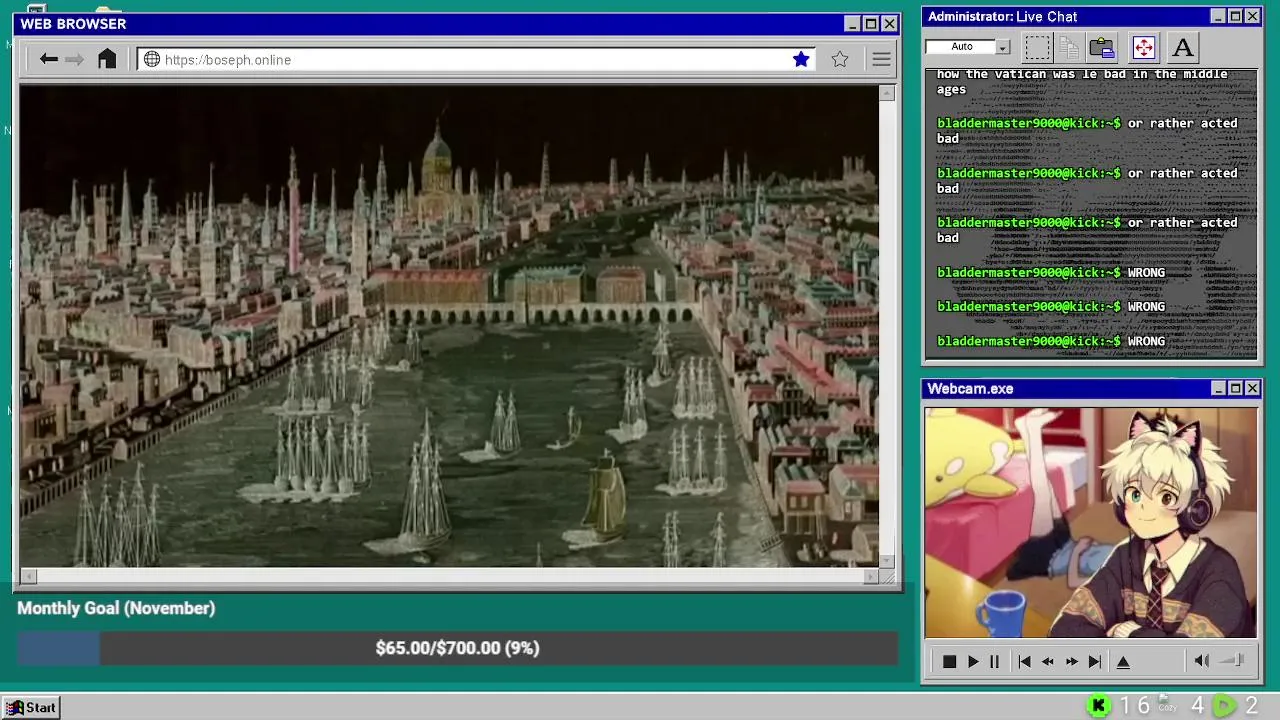Start playback in Webcam.exe
Screen dimensions: 1280x720
click(972, 661)
